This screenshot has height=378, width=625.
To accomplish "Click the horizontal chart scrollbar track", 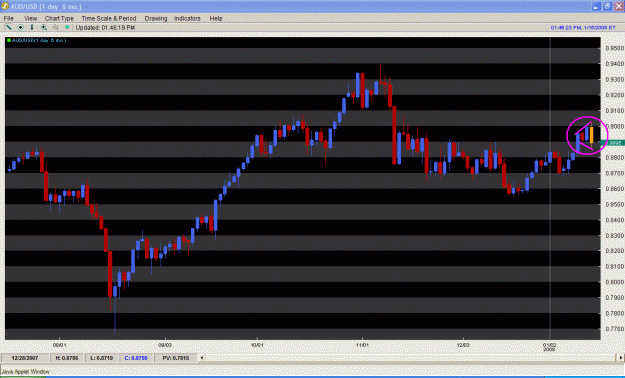I will point(411,358).
